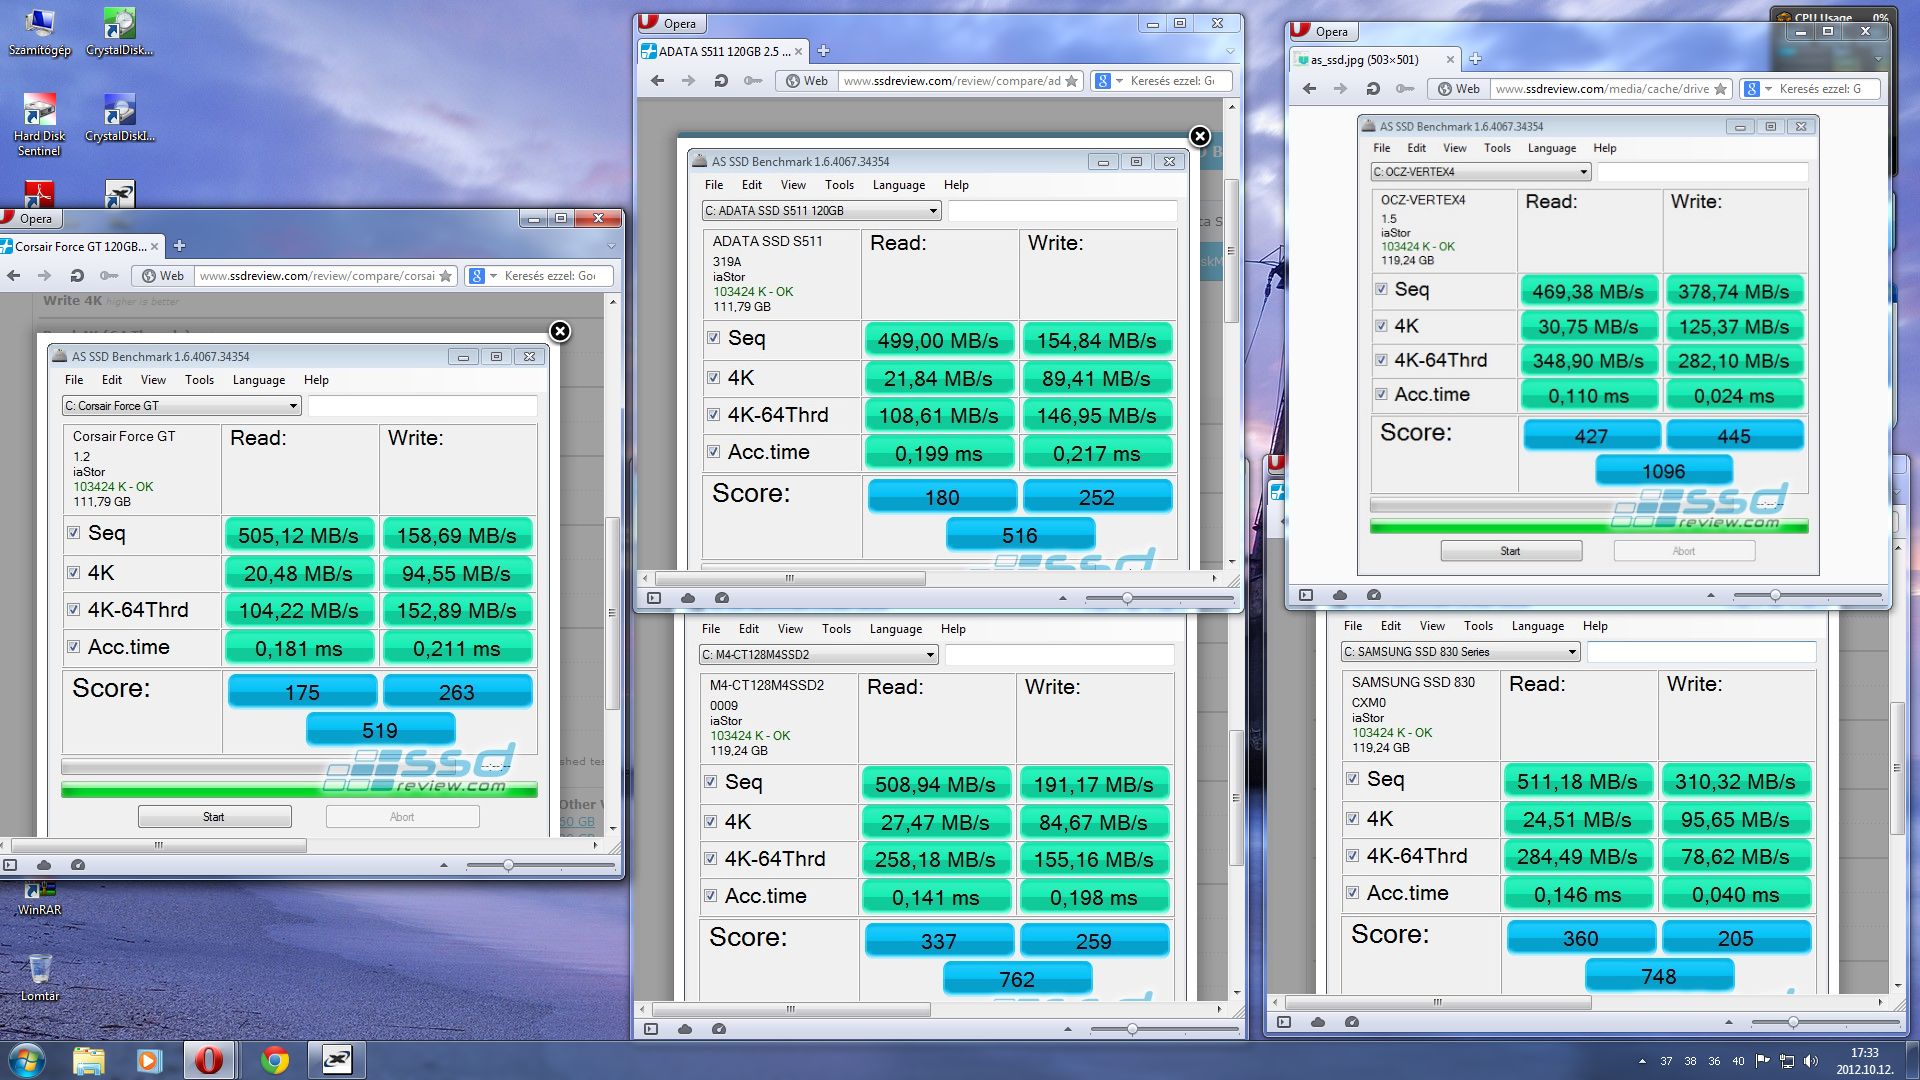Click reload icon in Corsair Force GT window

(x=77, y=276)
